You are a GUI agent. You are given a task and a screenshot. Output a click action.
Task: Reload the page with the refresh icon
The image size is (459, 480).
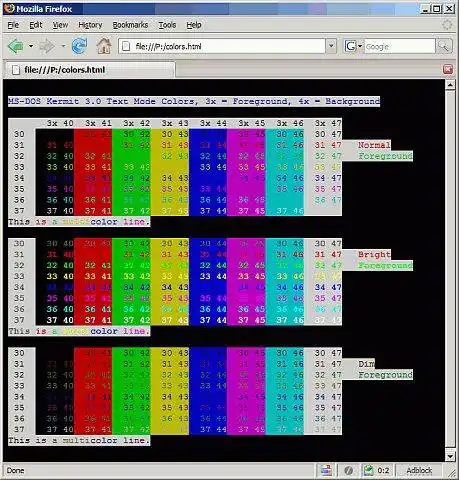click(x=79, y=46)
